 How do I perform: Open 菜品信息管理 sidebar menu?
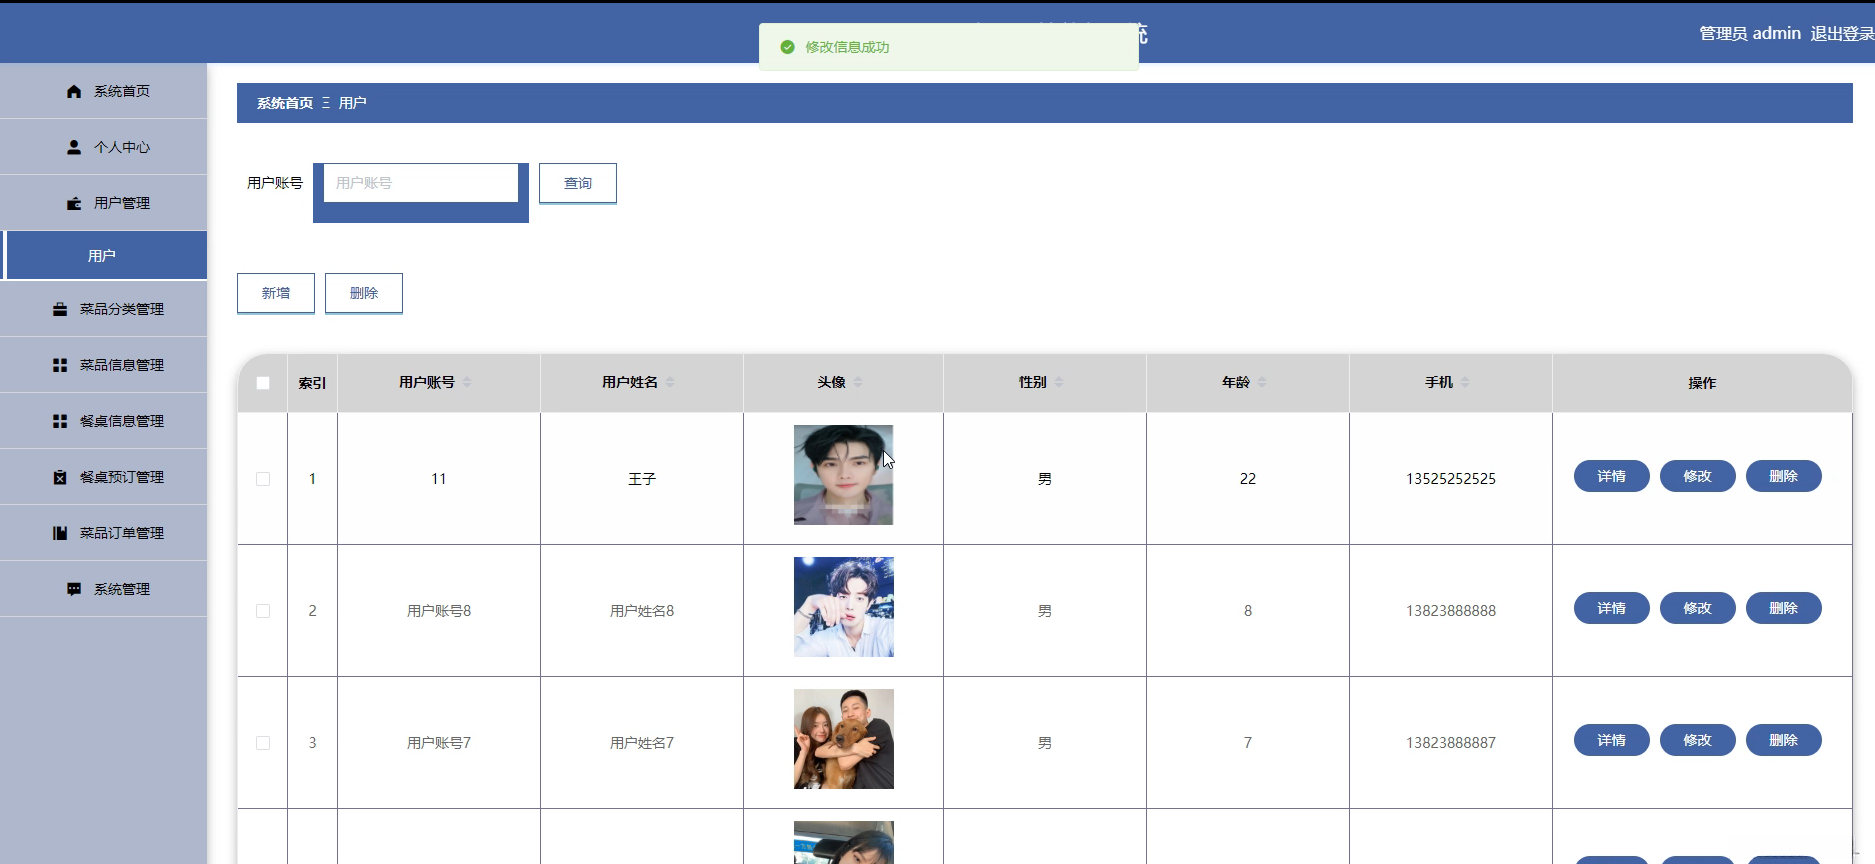[104, 365]
